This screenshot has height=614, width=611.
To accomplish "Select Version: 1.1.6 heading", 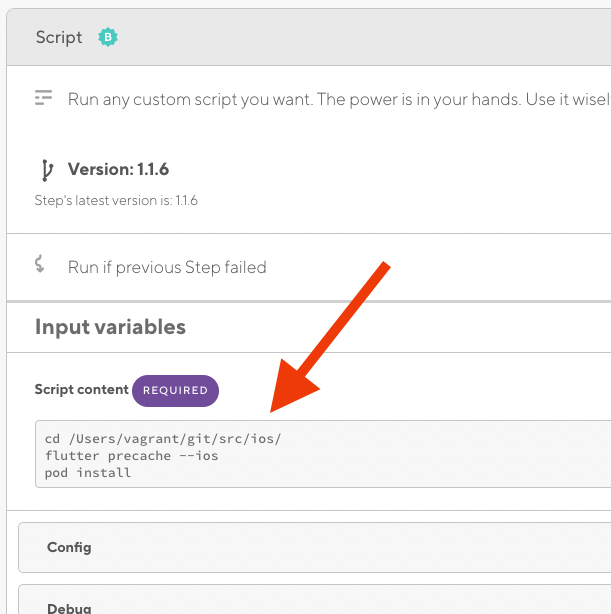I will pyautogui.click(x=118, y=169).
